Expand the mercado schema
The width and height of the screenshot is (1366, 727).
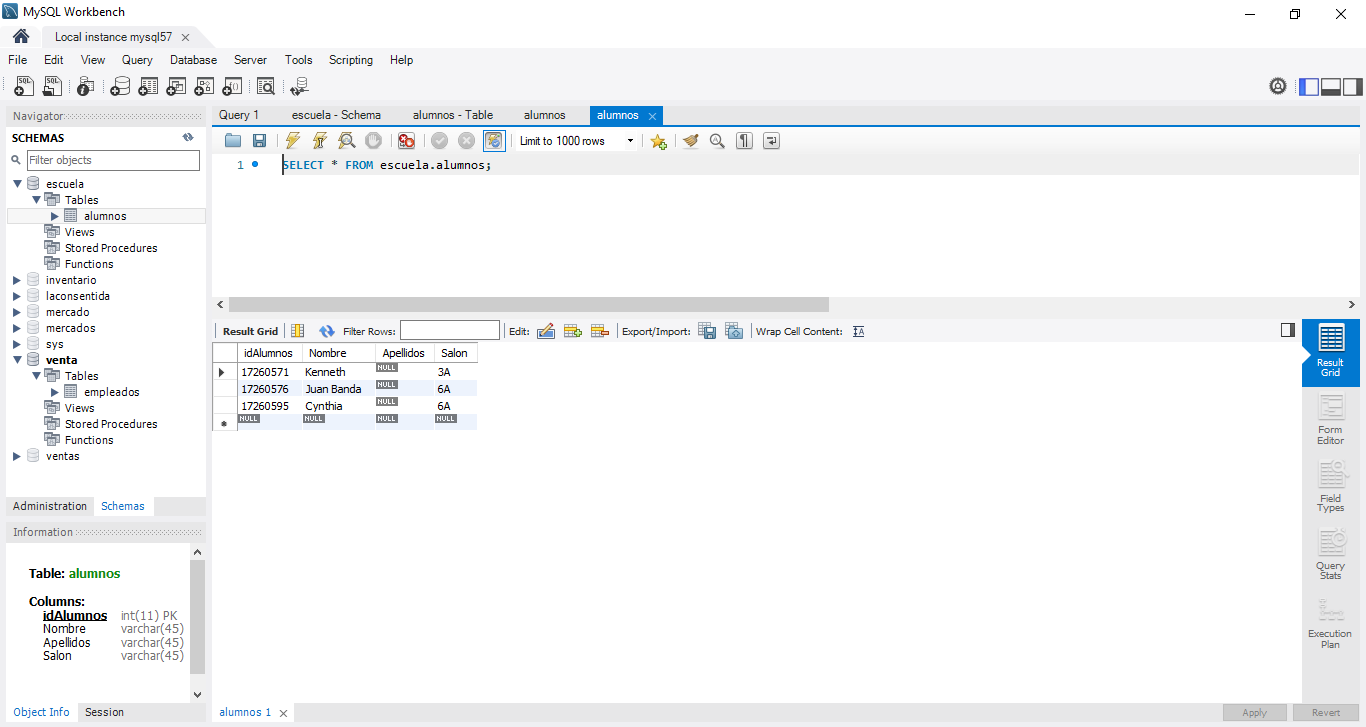tap(17, 312)
